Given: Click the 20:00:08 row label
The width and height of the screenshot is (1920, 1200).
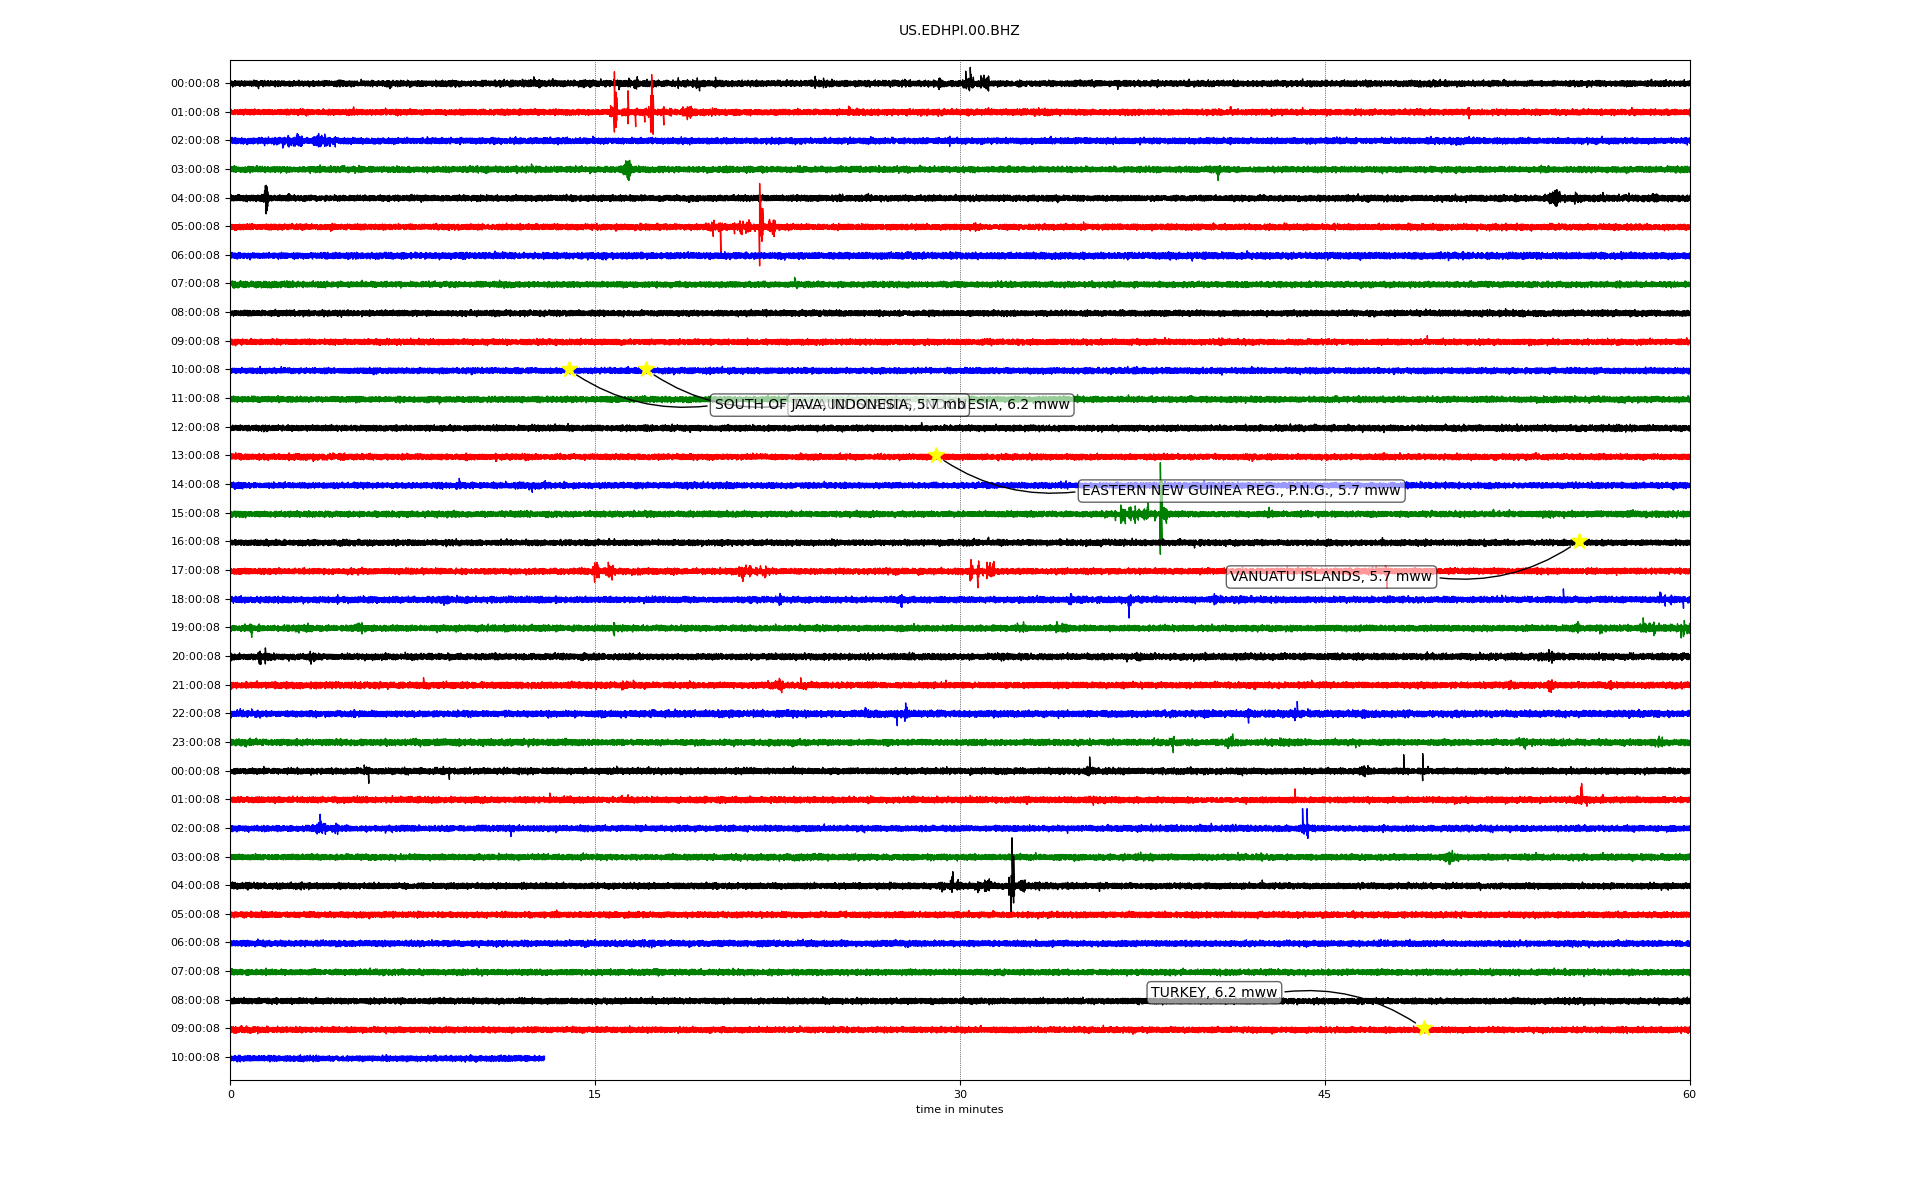Looking at the screenshot, I should tap(195, 657).
